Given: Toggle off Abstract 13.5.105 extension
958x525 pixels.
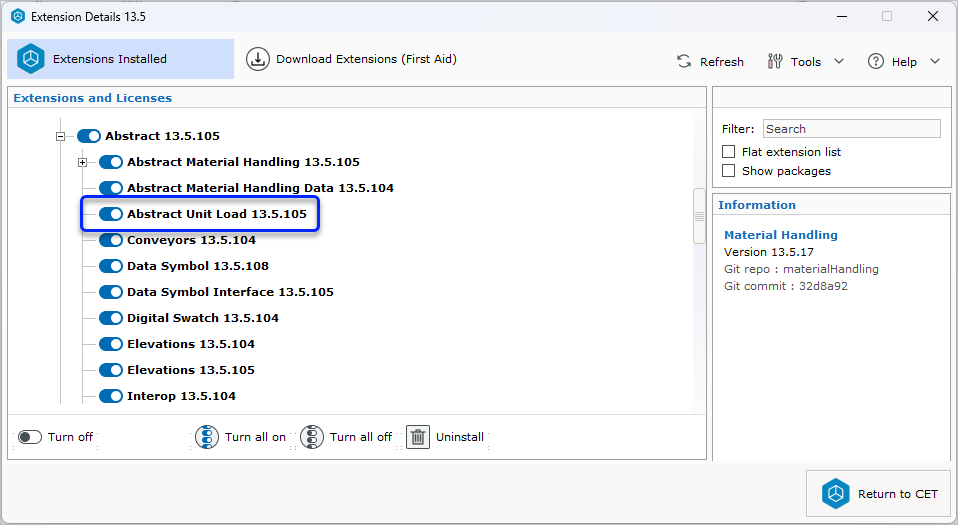Looking at the screenshot, I should tap(89, 136).
